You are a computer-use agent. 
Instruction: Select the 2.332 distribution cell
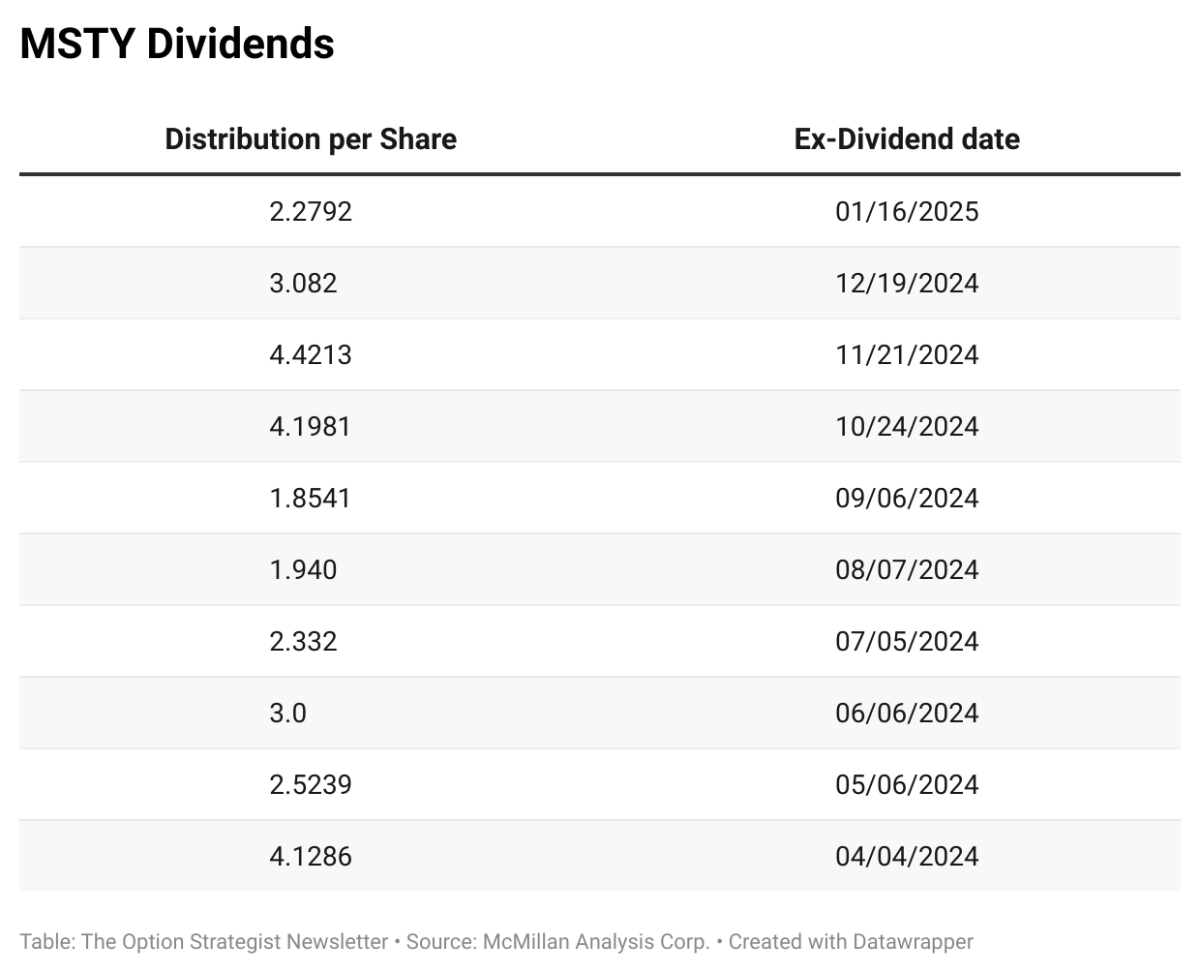click(x=303, y=641)
